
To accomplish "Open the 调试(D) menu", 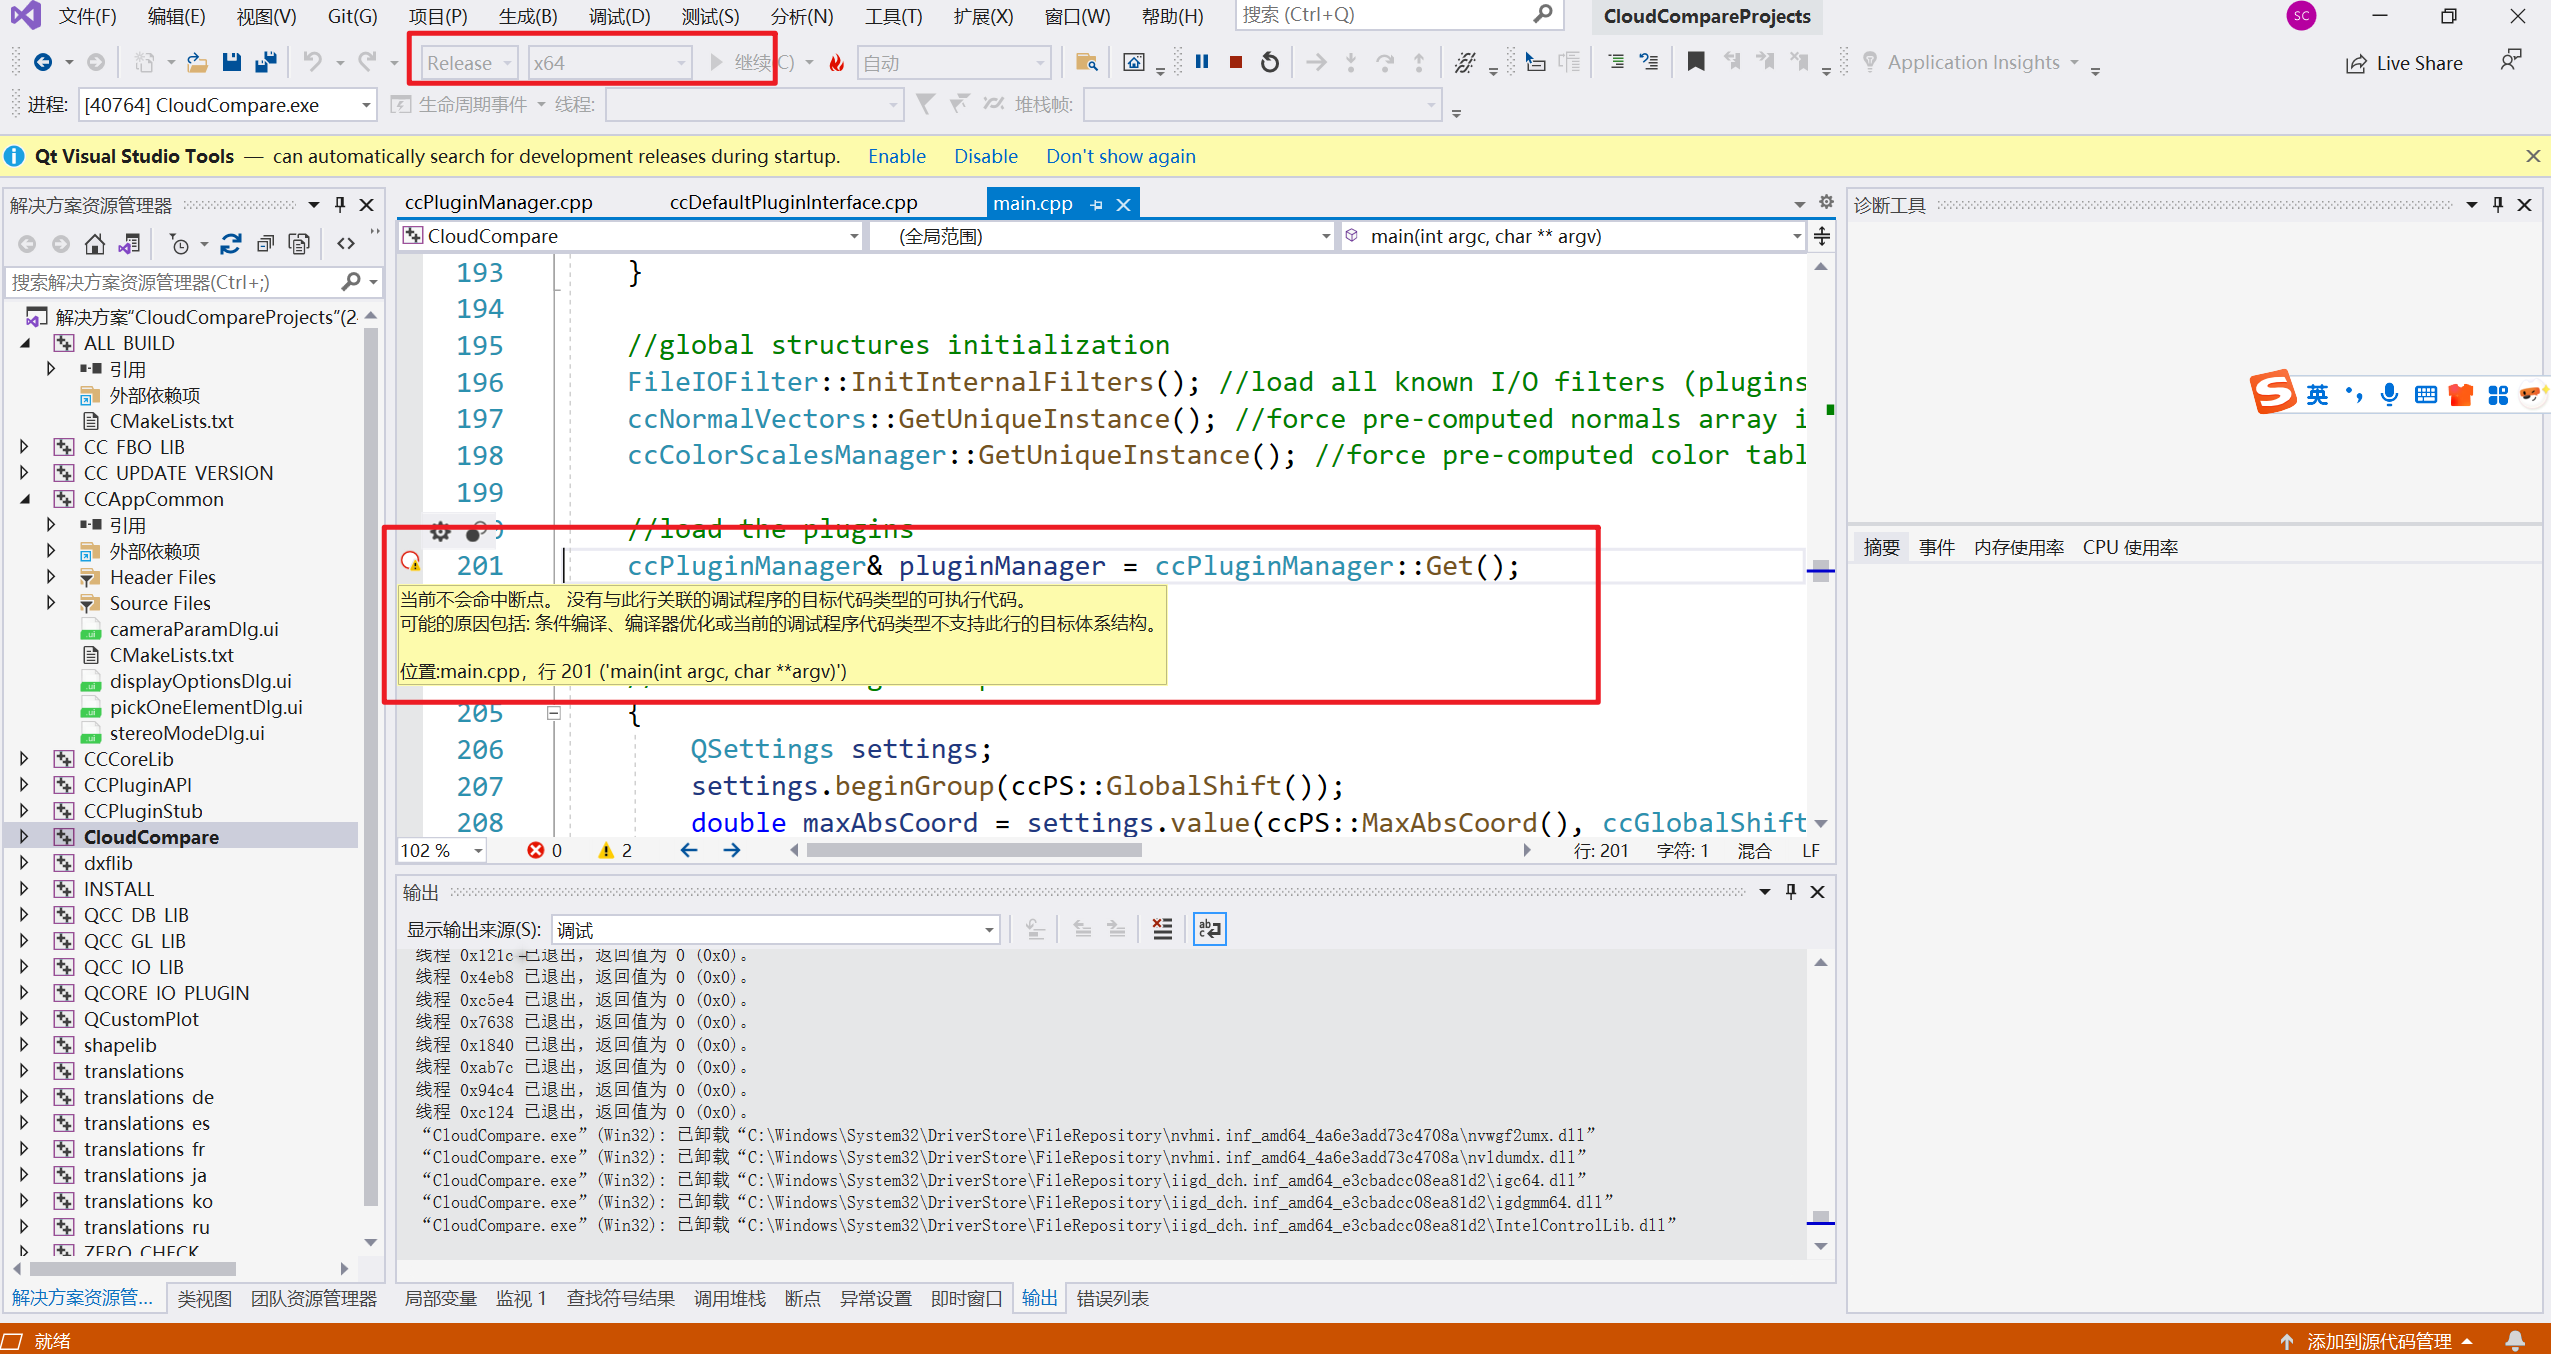I will [x=619, y=16].
